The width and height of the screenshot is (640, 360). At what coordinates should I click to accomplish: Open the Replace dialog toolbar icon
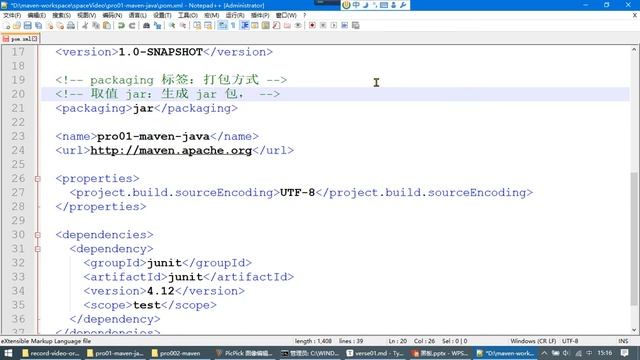[157, 25]
